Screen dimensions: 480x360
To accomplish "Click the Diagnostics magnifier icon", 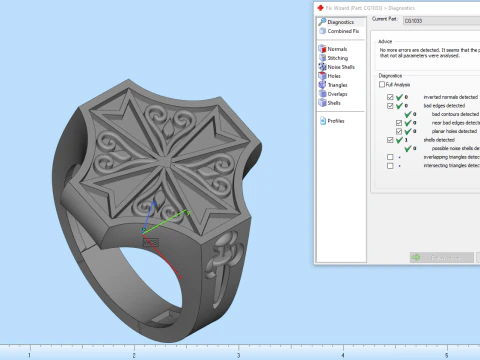I will coord(322,22).
